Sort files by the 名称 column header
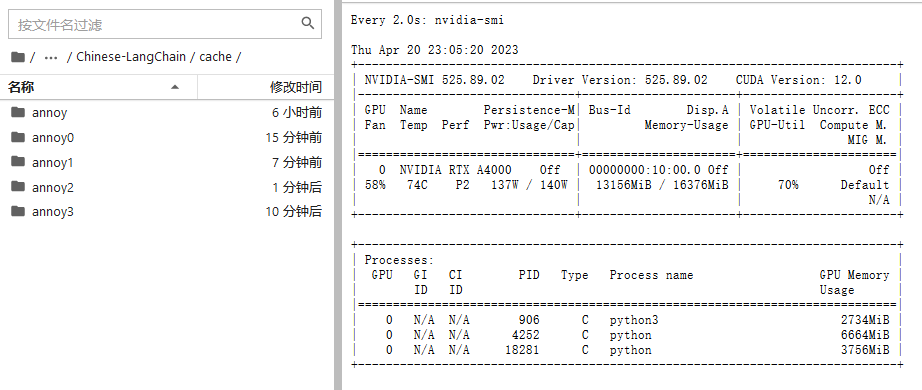The width and height of the screenshot is (922, 390). point(21,87)
